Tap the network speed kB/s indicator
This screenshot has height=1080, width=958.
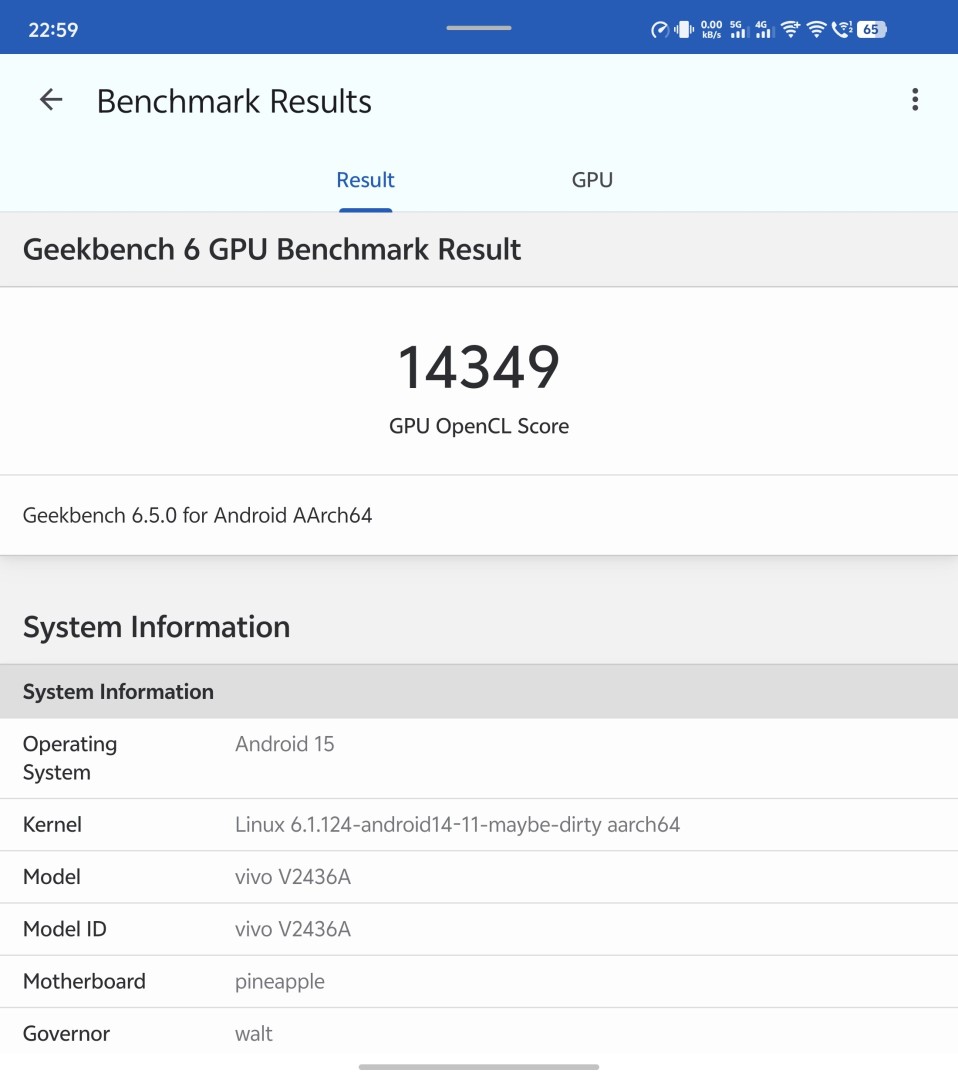tap(711, 30)
